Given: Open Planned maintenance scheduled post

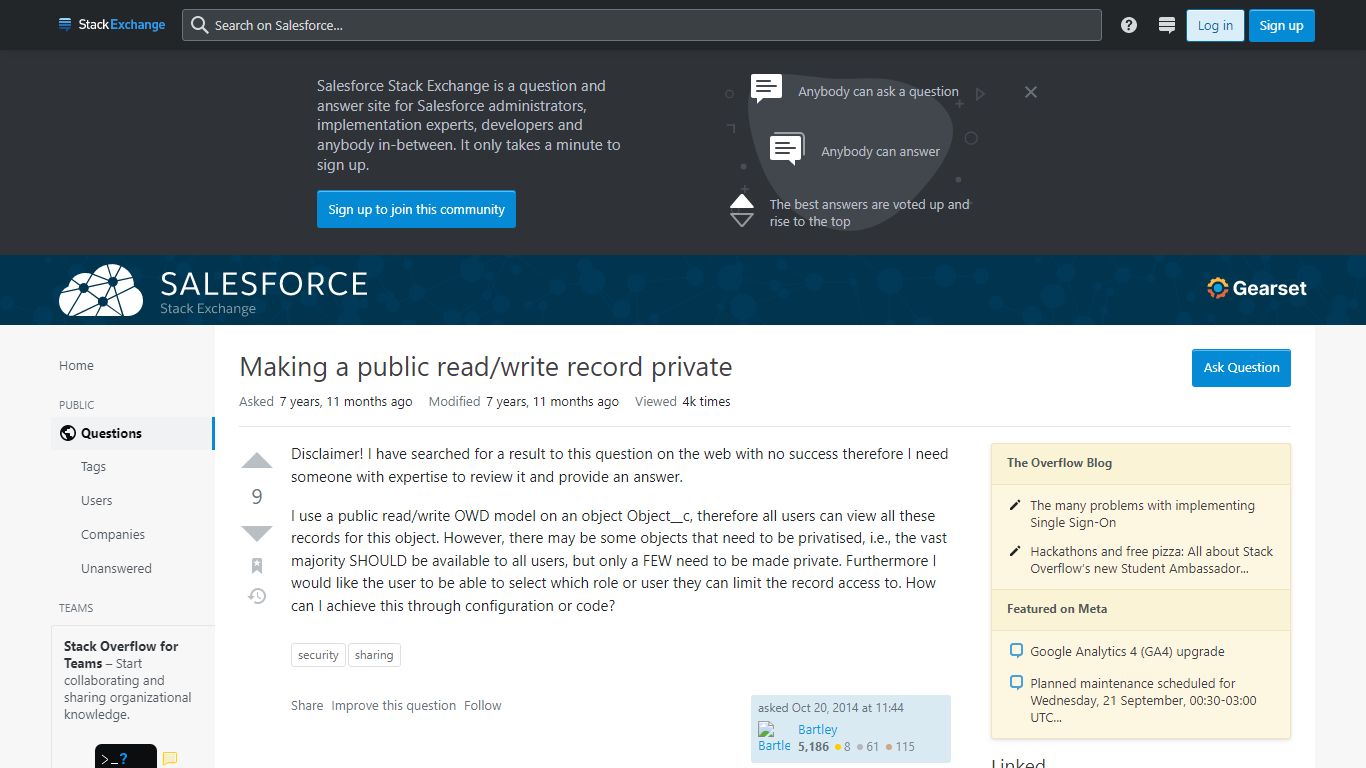Looking at the screenshot, I should (1143, 700).
